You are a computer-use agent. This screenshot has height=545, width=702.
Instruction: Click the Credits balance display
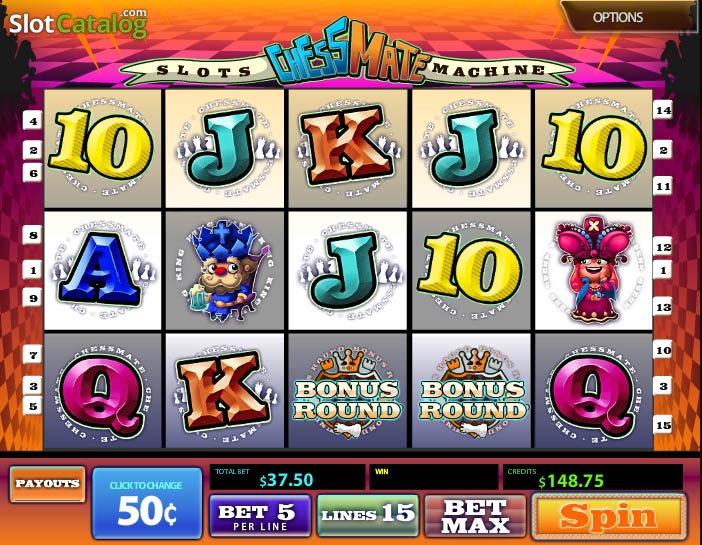[x=593, y=477]
